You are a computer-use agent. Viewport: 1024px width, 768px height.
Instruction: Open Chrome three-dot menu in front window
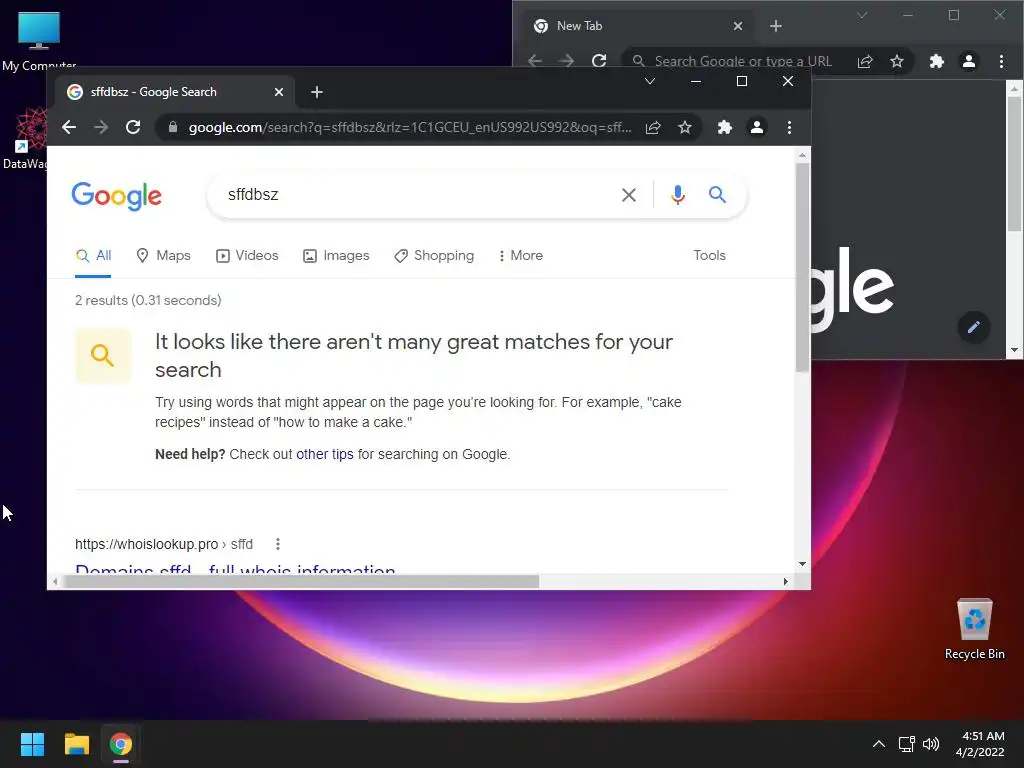790,127
